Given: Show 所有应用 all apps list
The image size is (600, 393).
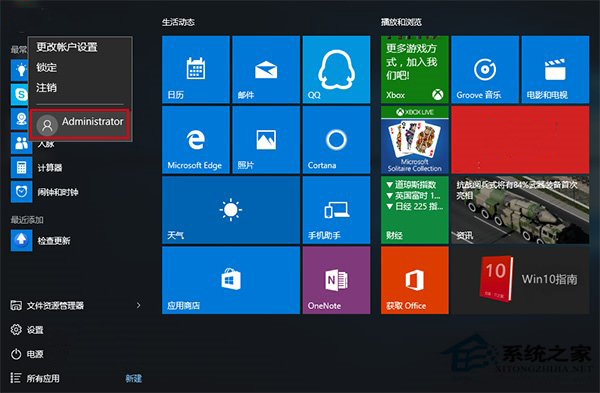Looking at the screenshot, I should [x=35, y=378].
